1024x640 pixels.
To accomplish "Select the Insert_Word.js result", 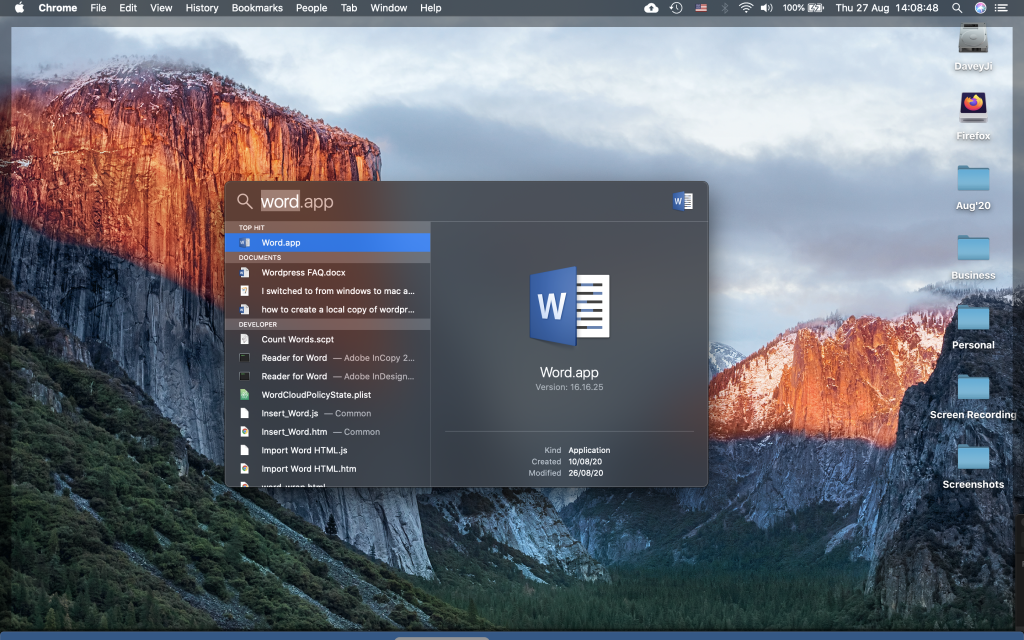I will [328, 413].
